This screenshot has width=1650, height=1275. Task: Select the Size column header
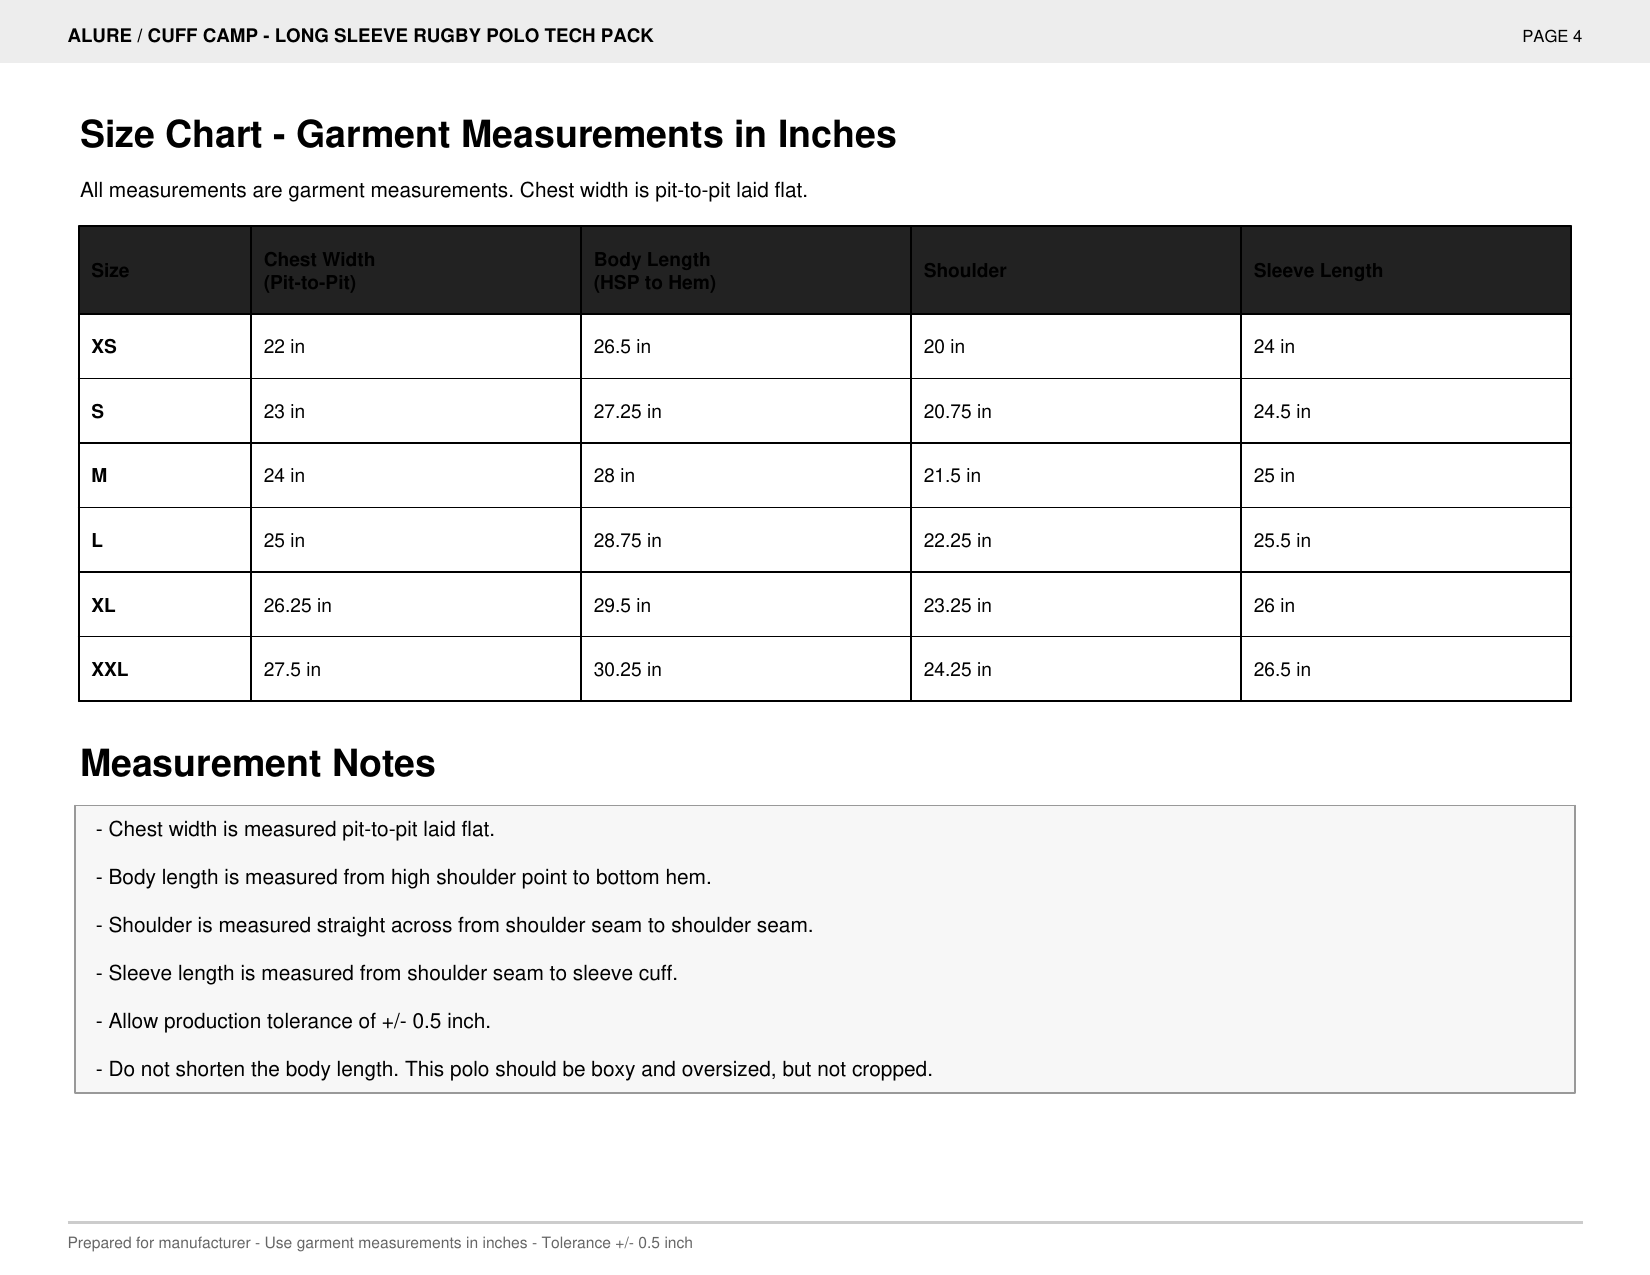point(165,270)
